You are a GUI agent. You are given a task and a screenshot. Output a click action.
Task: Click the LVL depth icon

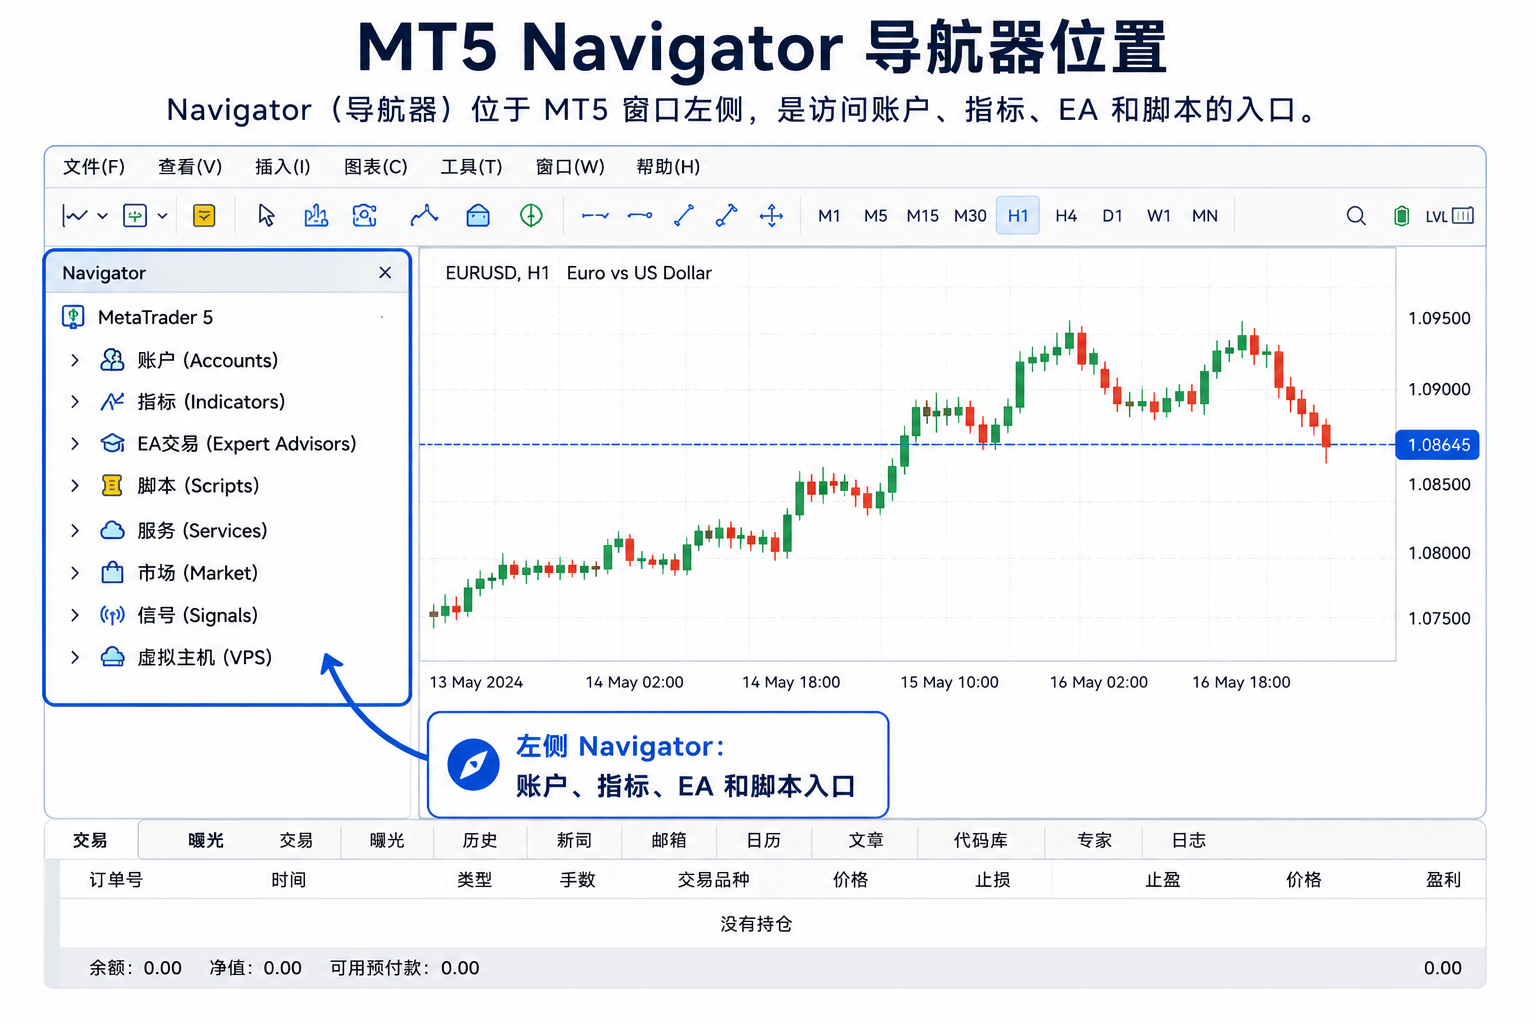[x=1449, y=215]
